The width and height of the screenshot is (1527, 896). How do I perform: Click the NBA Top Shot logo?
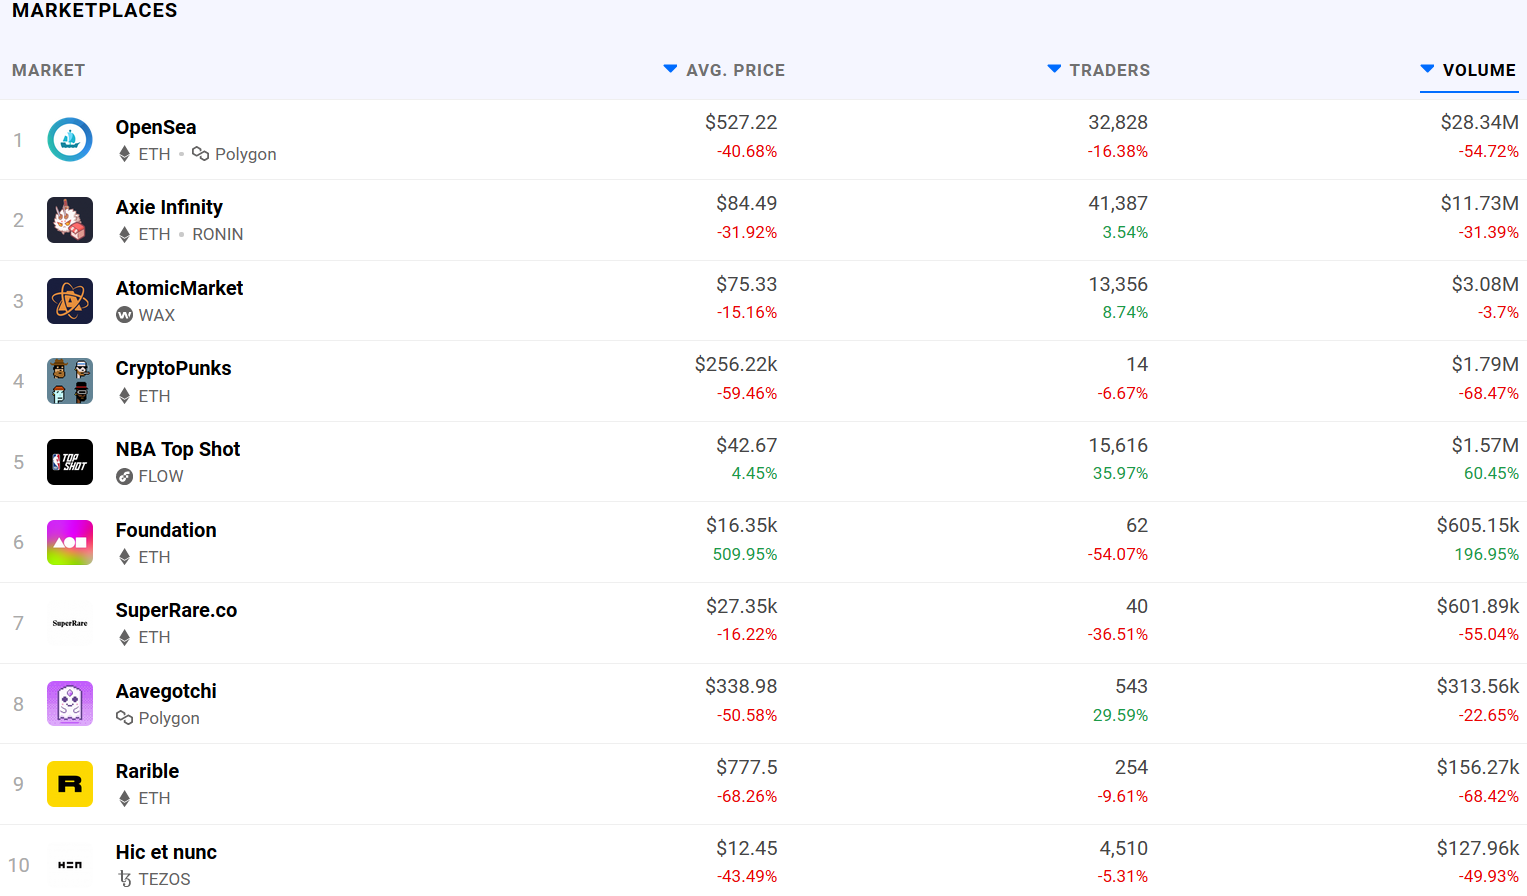70,462
